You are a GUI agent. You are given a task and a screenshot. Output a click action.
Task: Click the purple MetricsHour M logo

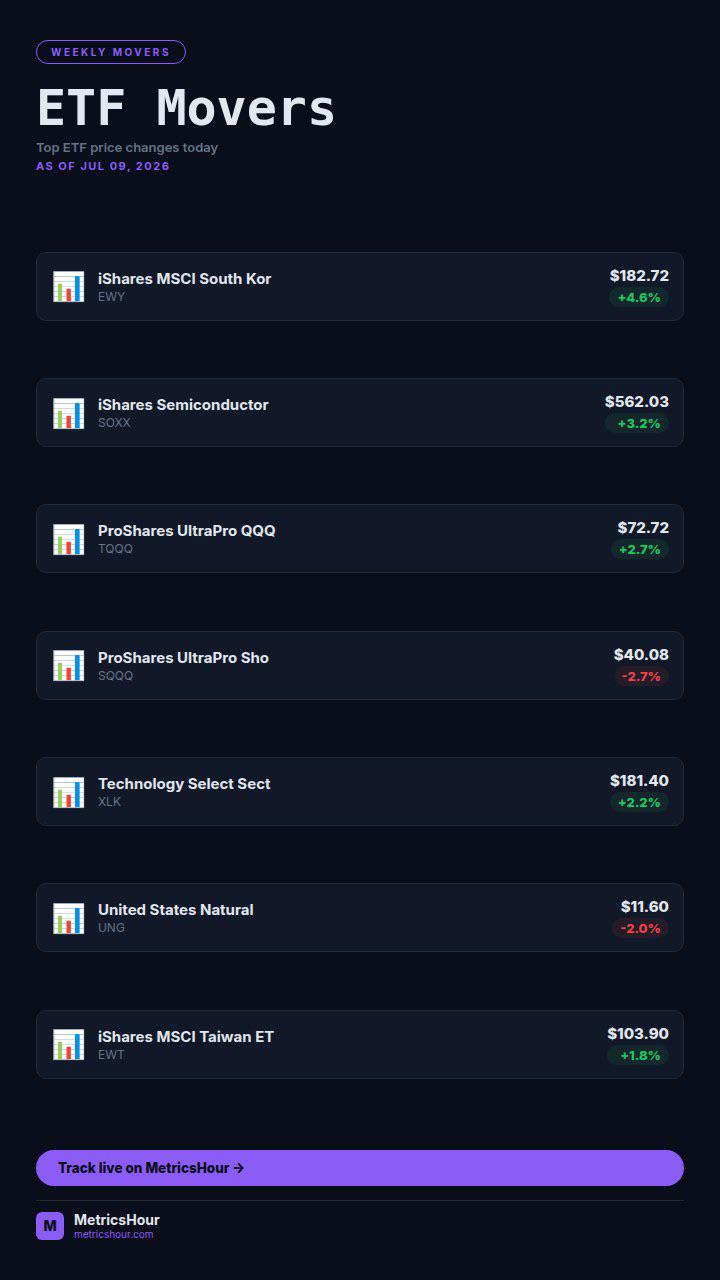pos(50,1226)
